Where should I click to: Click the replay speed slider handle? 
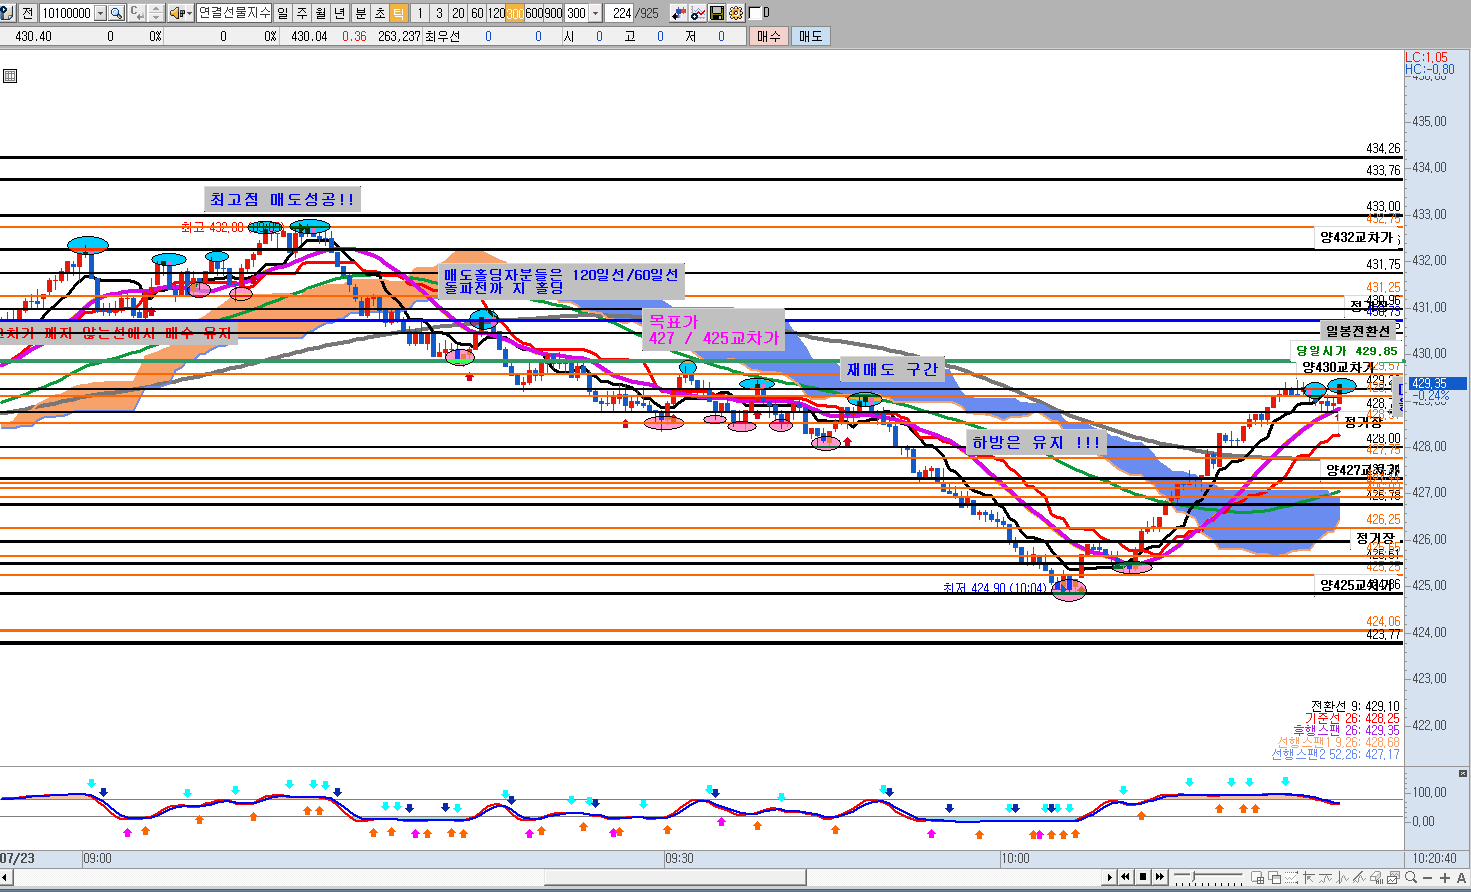(x=1193, y=876)
